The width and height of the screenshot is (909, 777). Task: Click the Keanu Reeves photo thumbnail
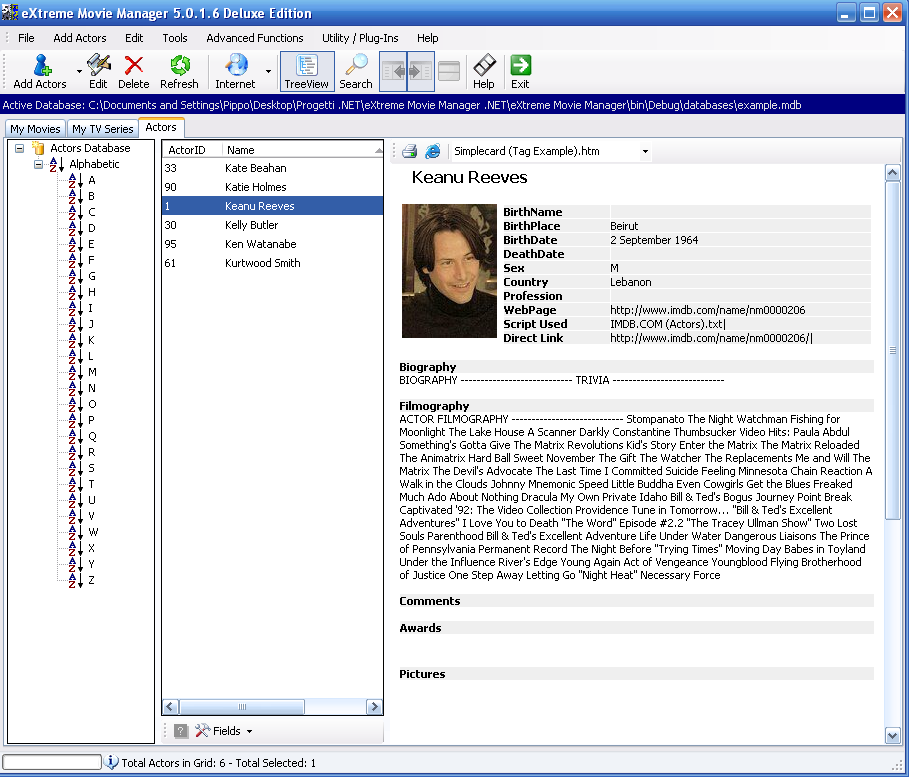[449, 271]
